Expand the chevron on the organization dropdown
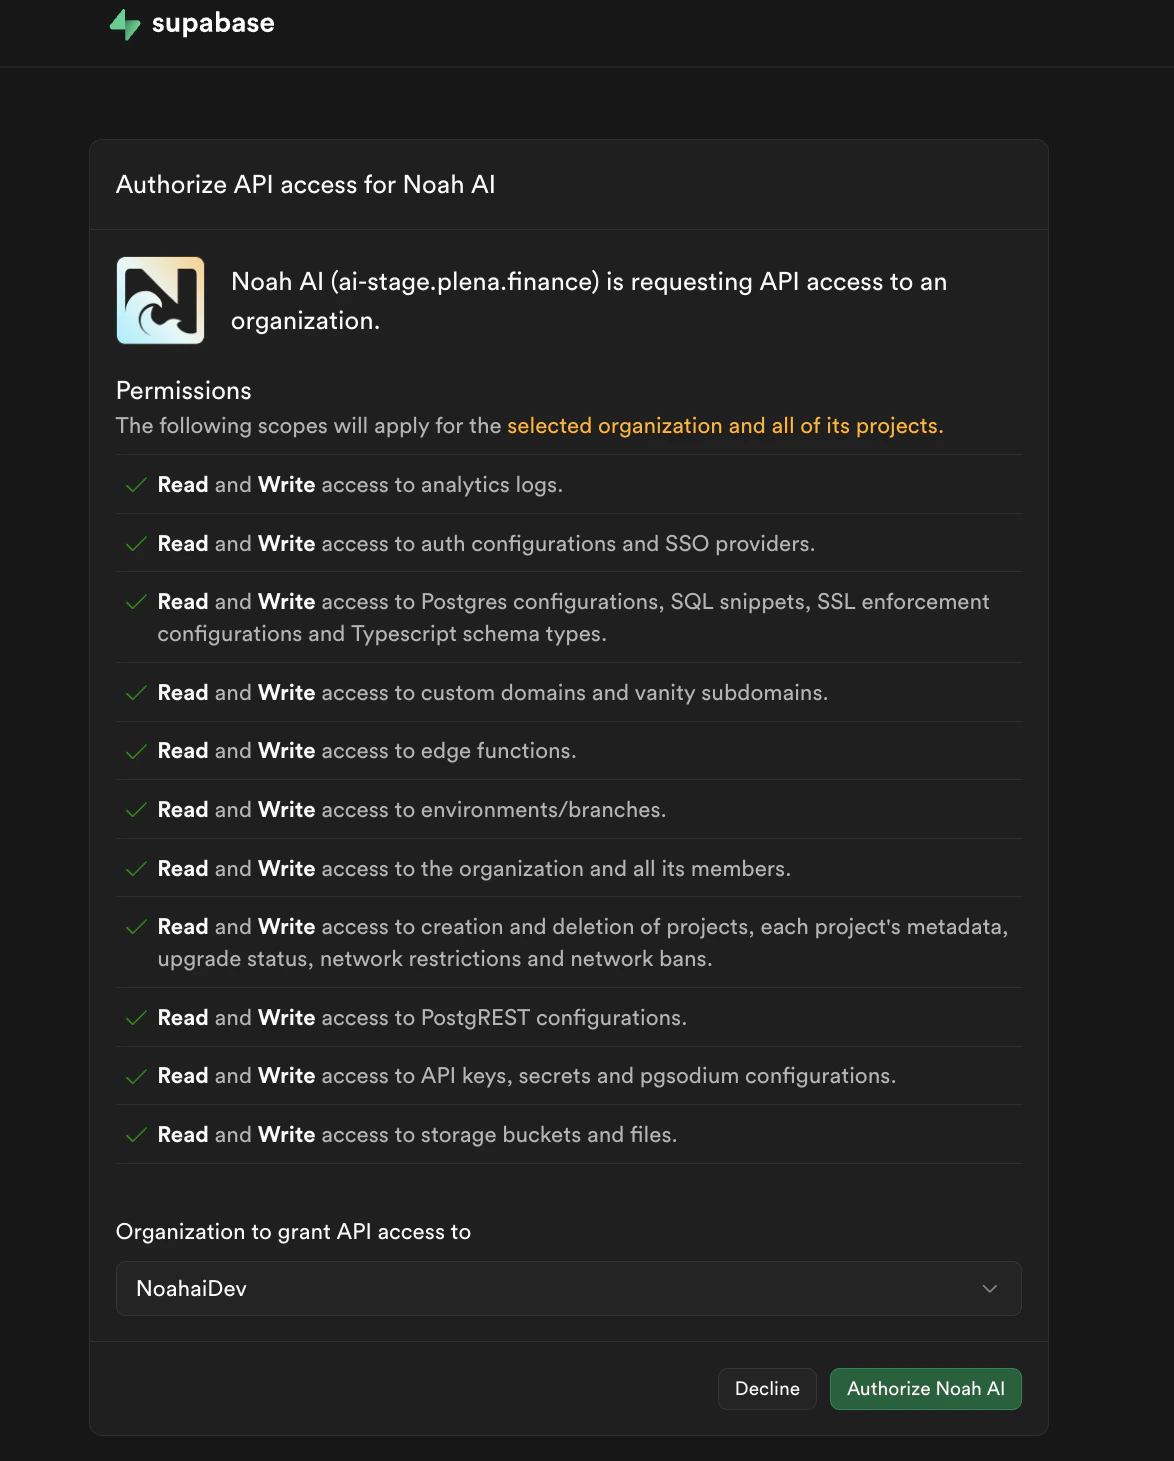The width and height of the screenshot is (1174, 1461). [x=989, y=1288]
